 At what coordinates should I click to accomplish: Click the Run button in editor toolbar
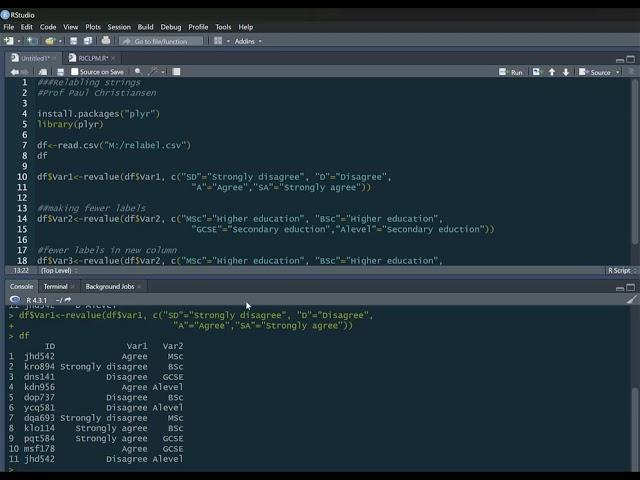[511, 72]
